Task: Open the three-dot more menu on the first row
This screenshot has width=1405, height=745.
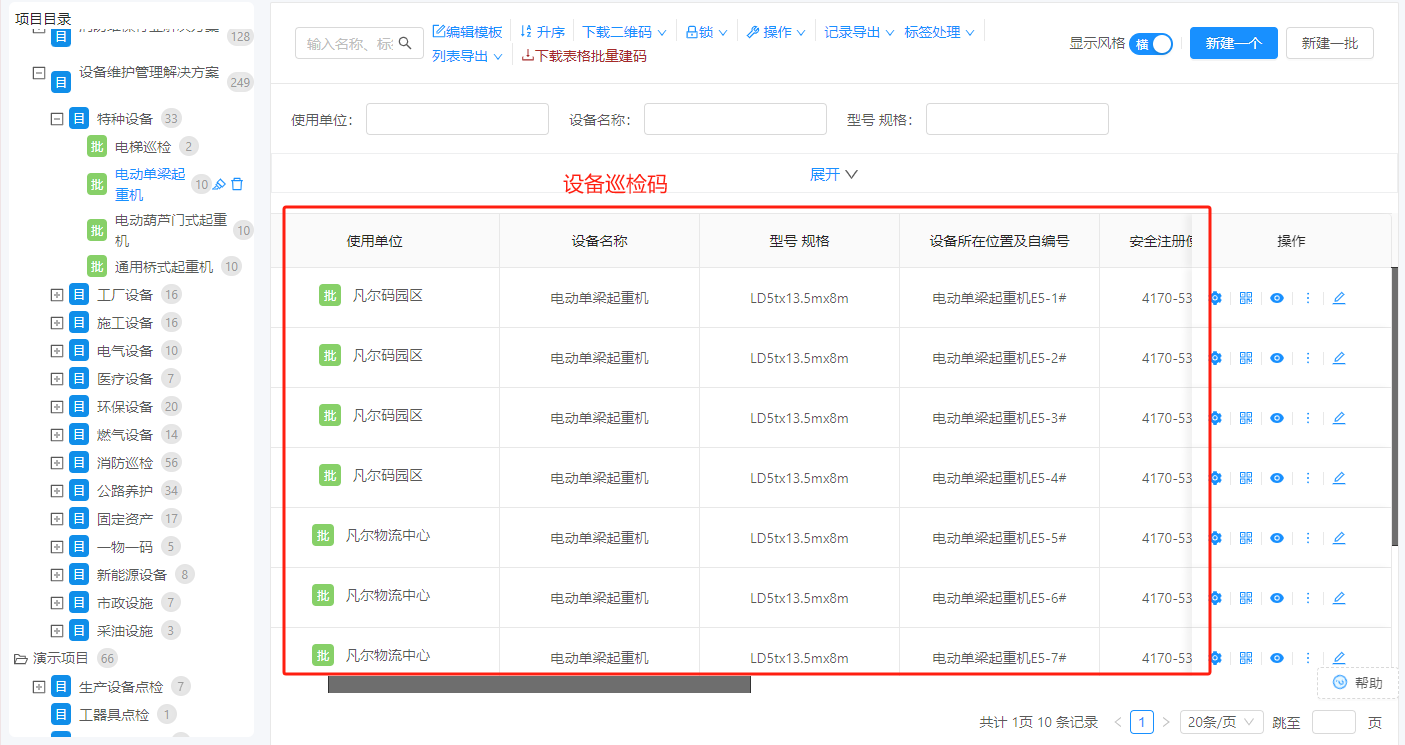Action: click(x=1308, y=297)
